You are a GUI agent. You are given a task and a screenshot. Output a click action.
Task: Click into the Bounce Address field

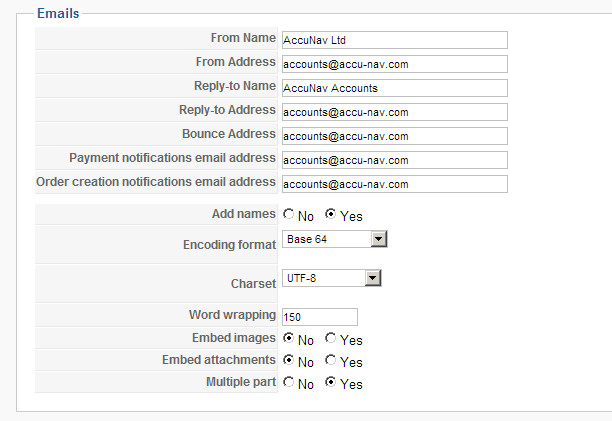(x=395, y=136)
